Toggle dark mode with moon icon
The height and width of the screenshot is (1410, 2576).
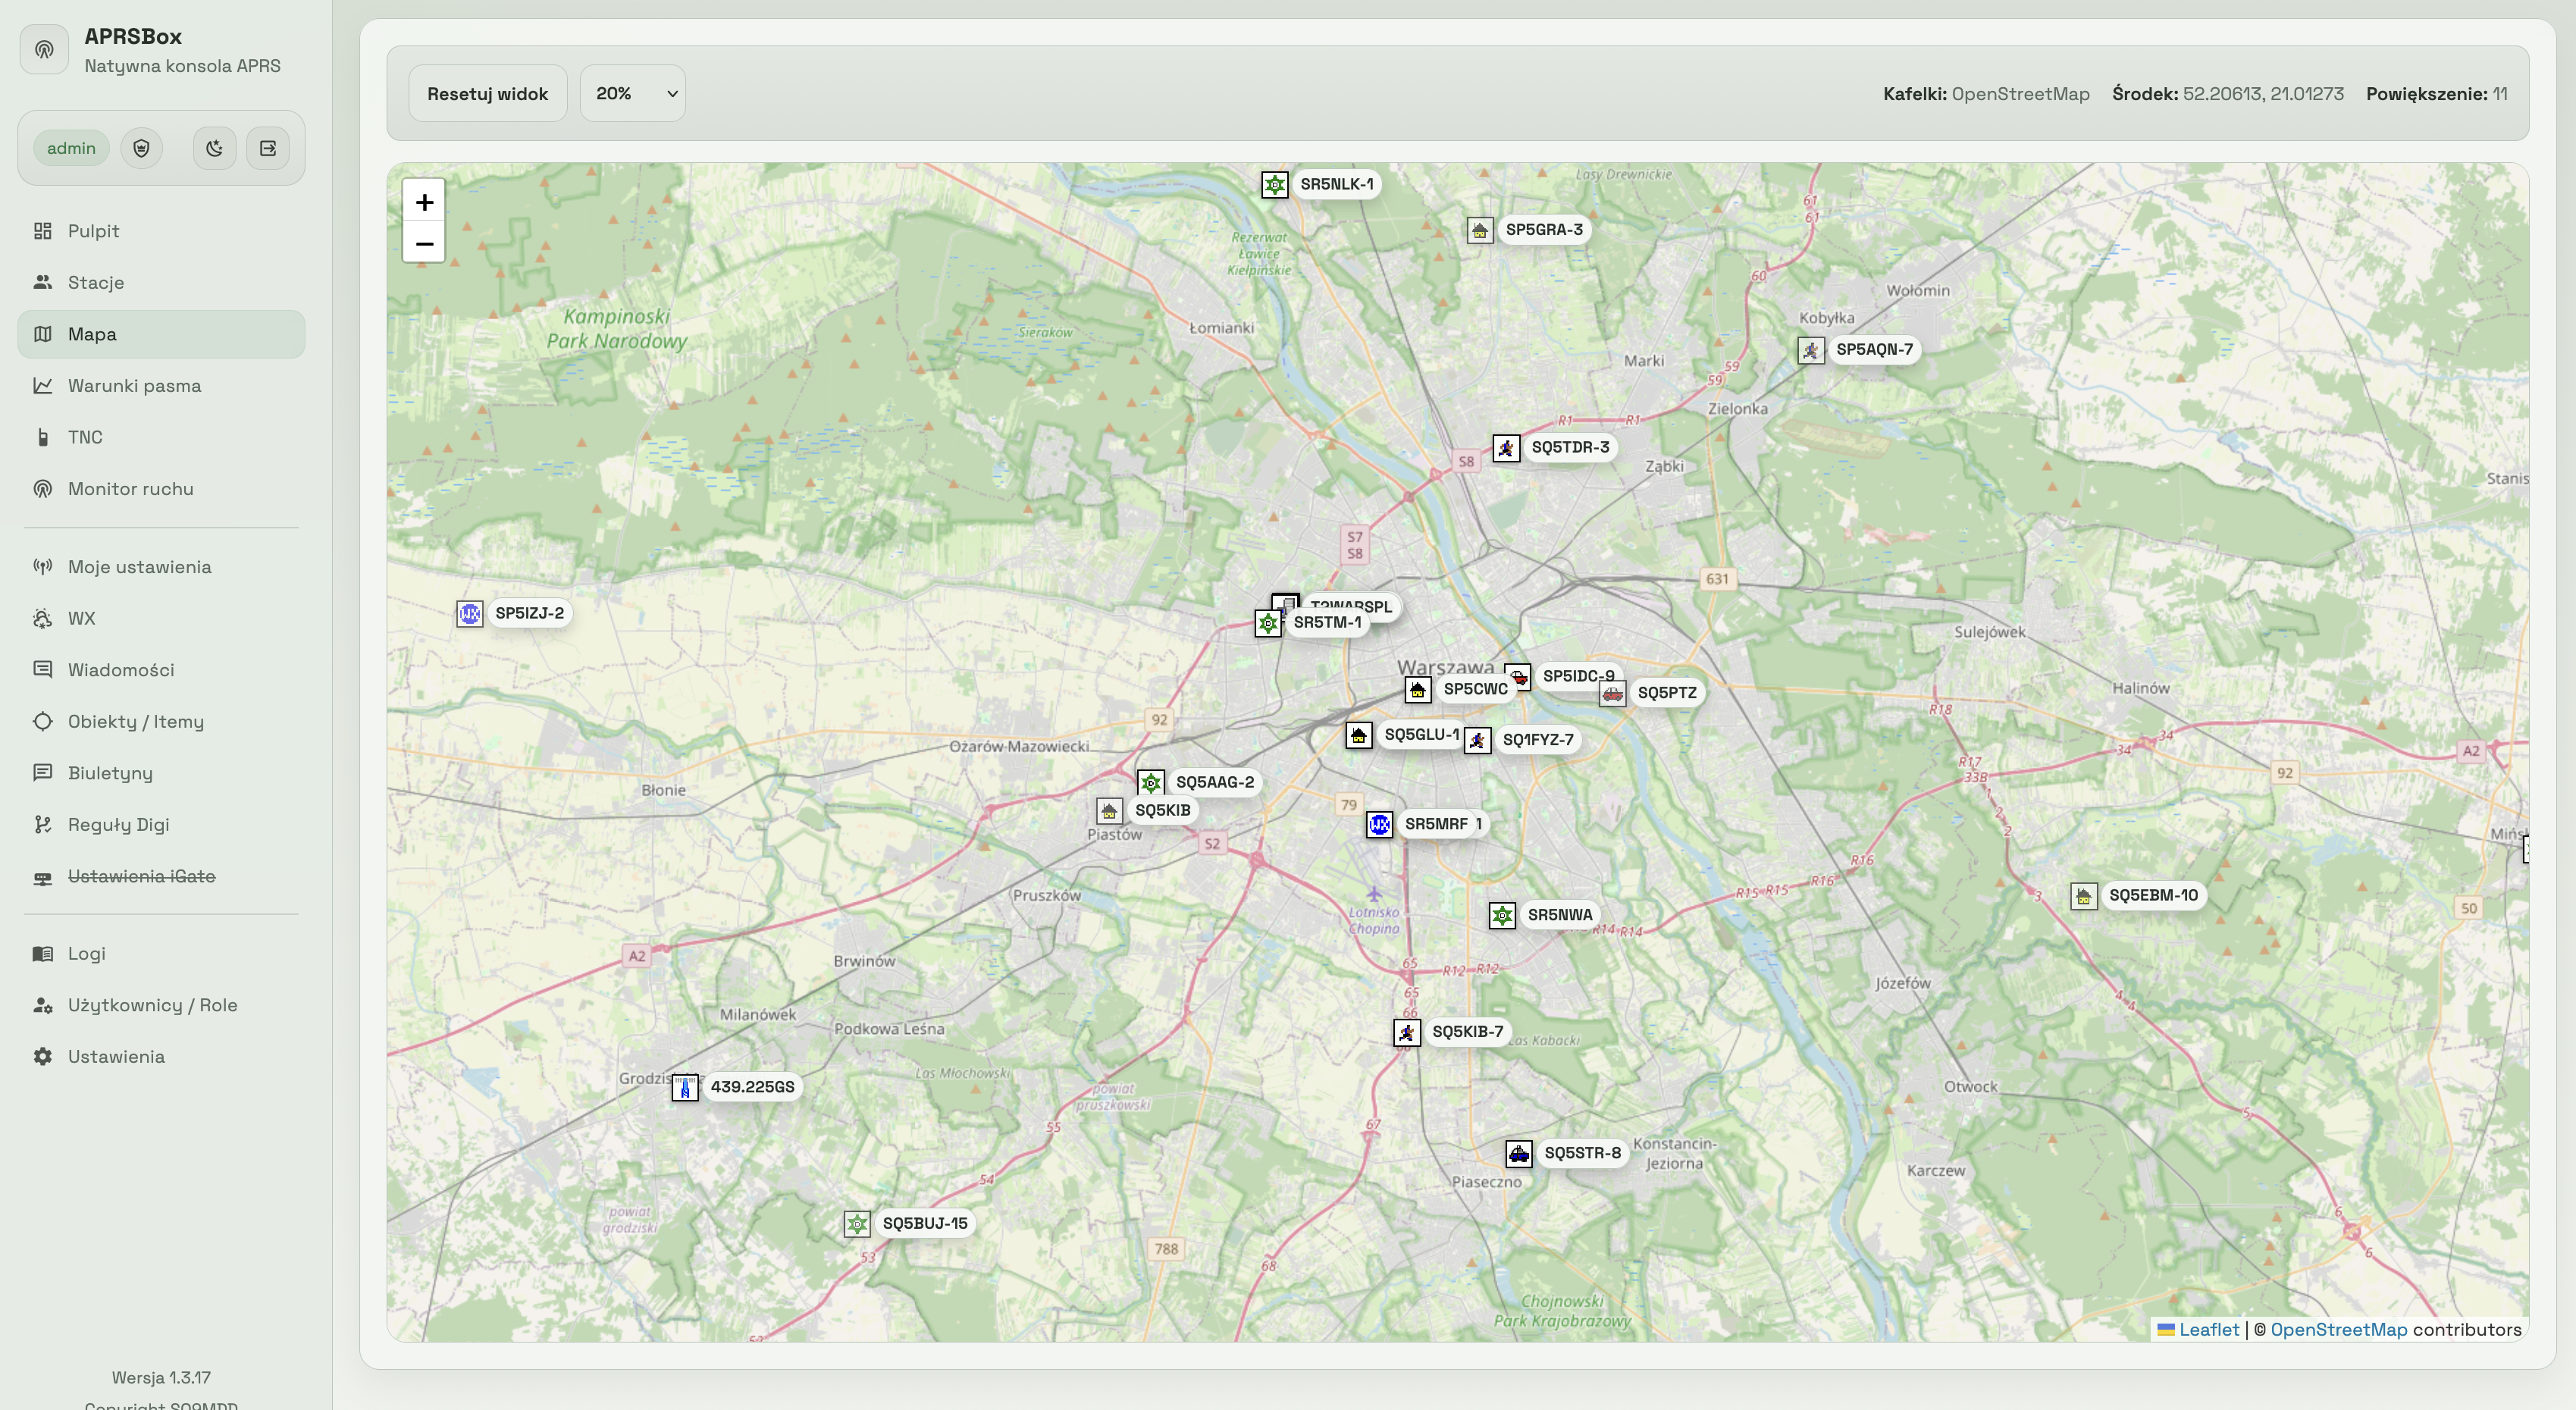[x=214, y=148]
